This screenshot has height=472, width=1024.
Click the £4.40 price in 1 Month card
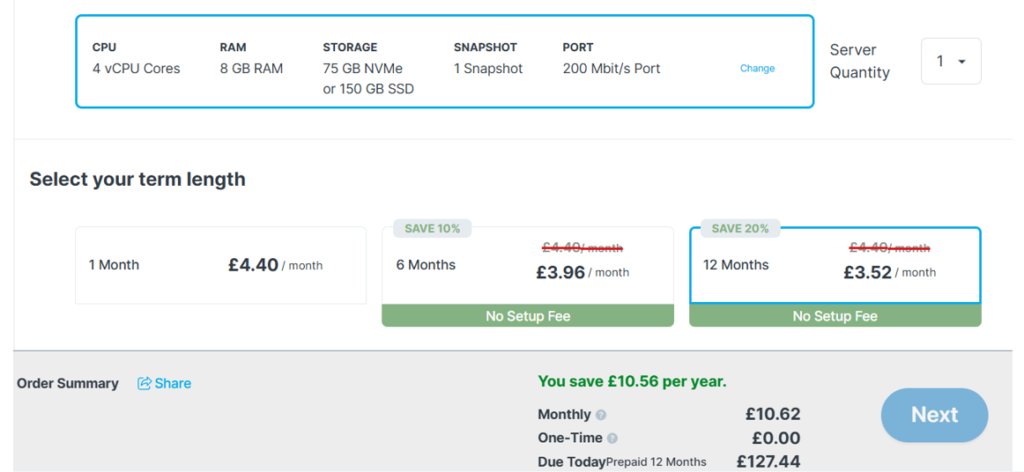click(x=253, y=265)
